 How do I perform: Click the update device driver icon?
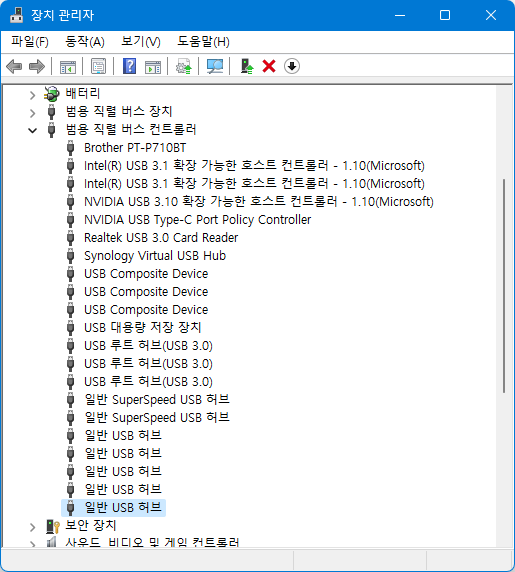coord(183,66)
